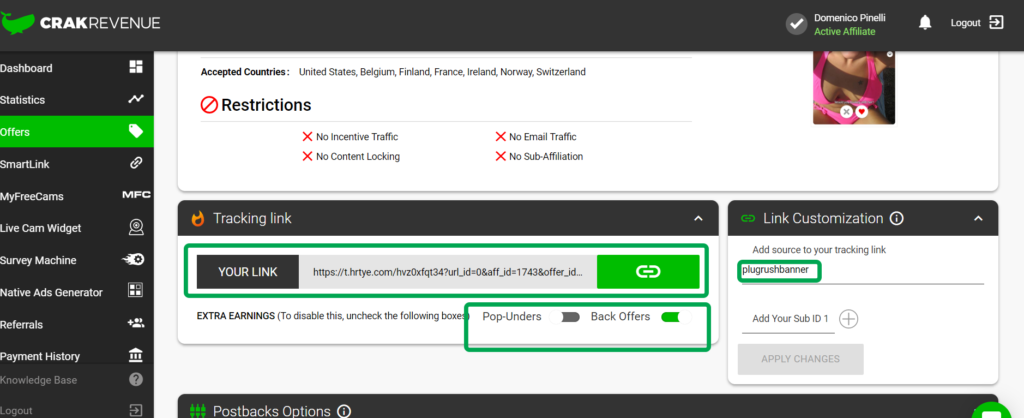Click the heart icon on the ad preview

coord(861,112)
